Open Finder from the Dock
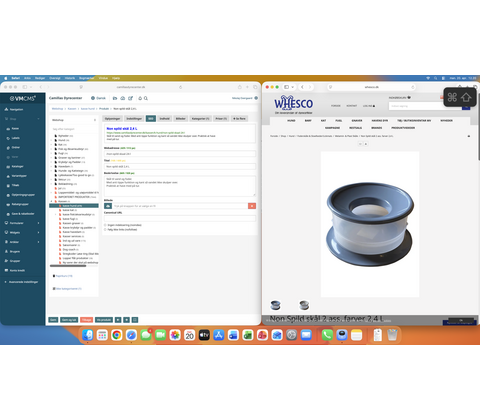480x420 pixels. 88,335
